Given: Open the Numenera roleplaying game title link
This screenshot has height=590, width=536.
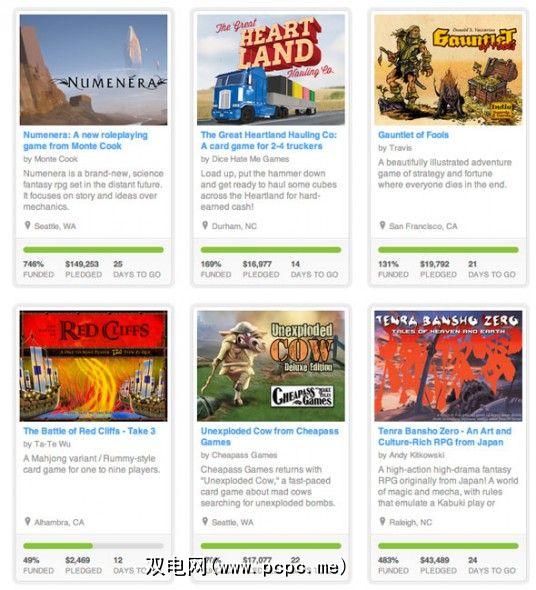Looking at the screenshot, I should point(85,140).
